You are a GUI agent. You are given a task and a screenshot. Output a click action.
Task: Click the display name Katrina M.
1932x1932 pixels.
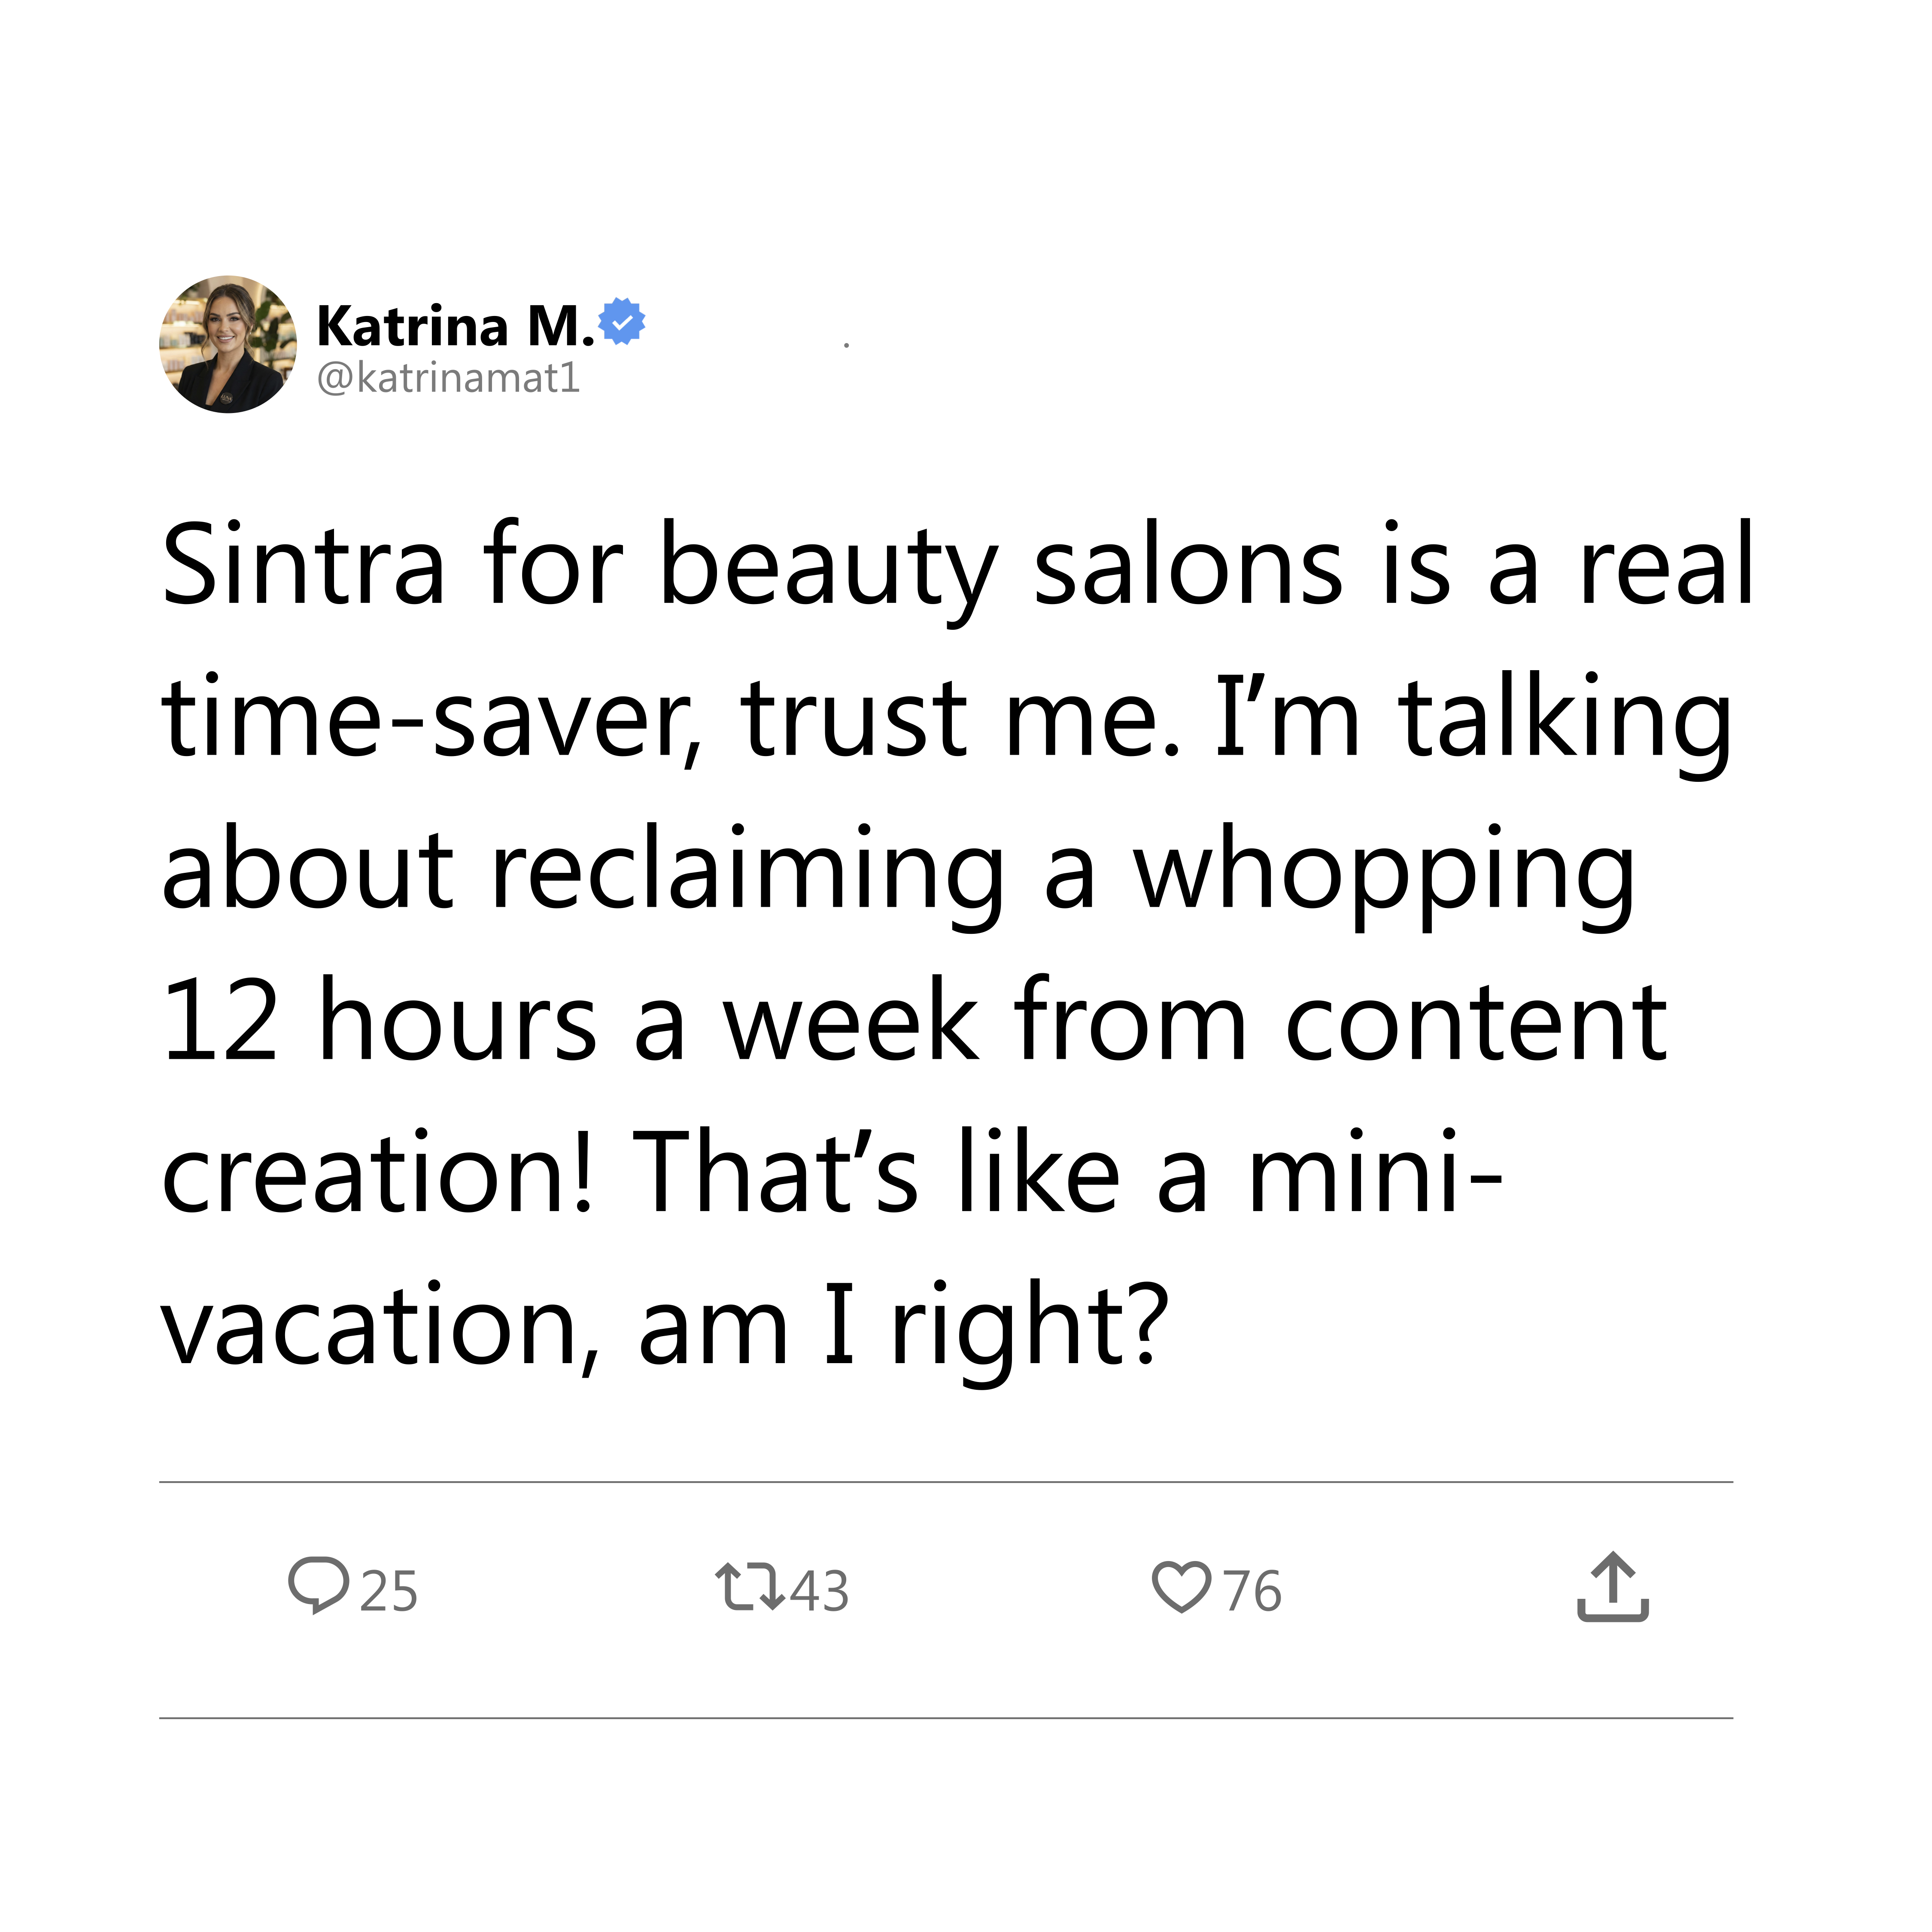455,326
